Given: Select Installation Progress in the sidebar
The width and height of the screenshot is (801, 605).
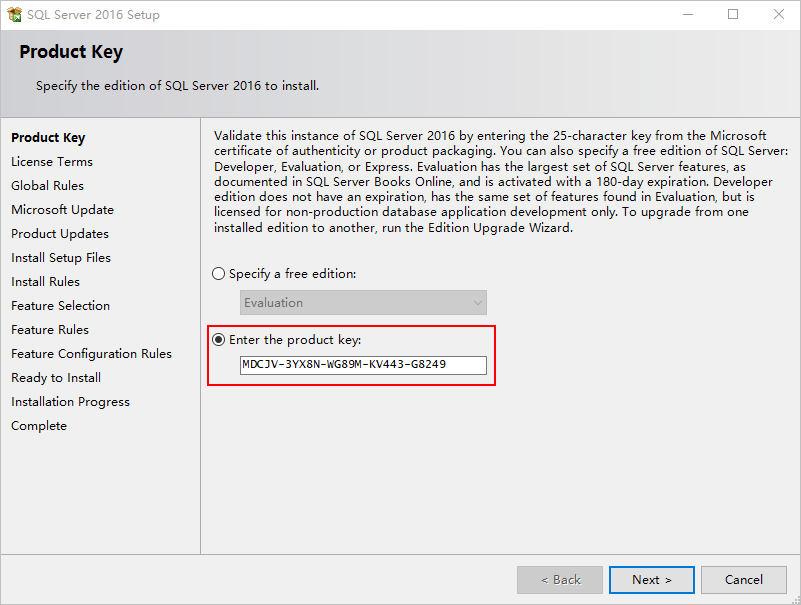Looking at the screenshot, I should 70,401.
